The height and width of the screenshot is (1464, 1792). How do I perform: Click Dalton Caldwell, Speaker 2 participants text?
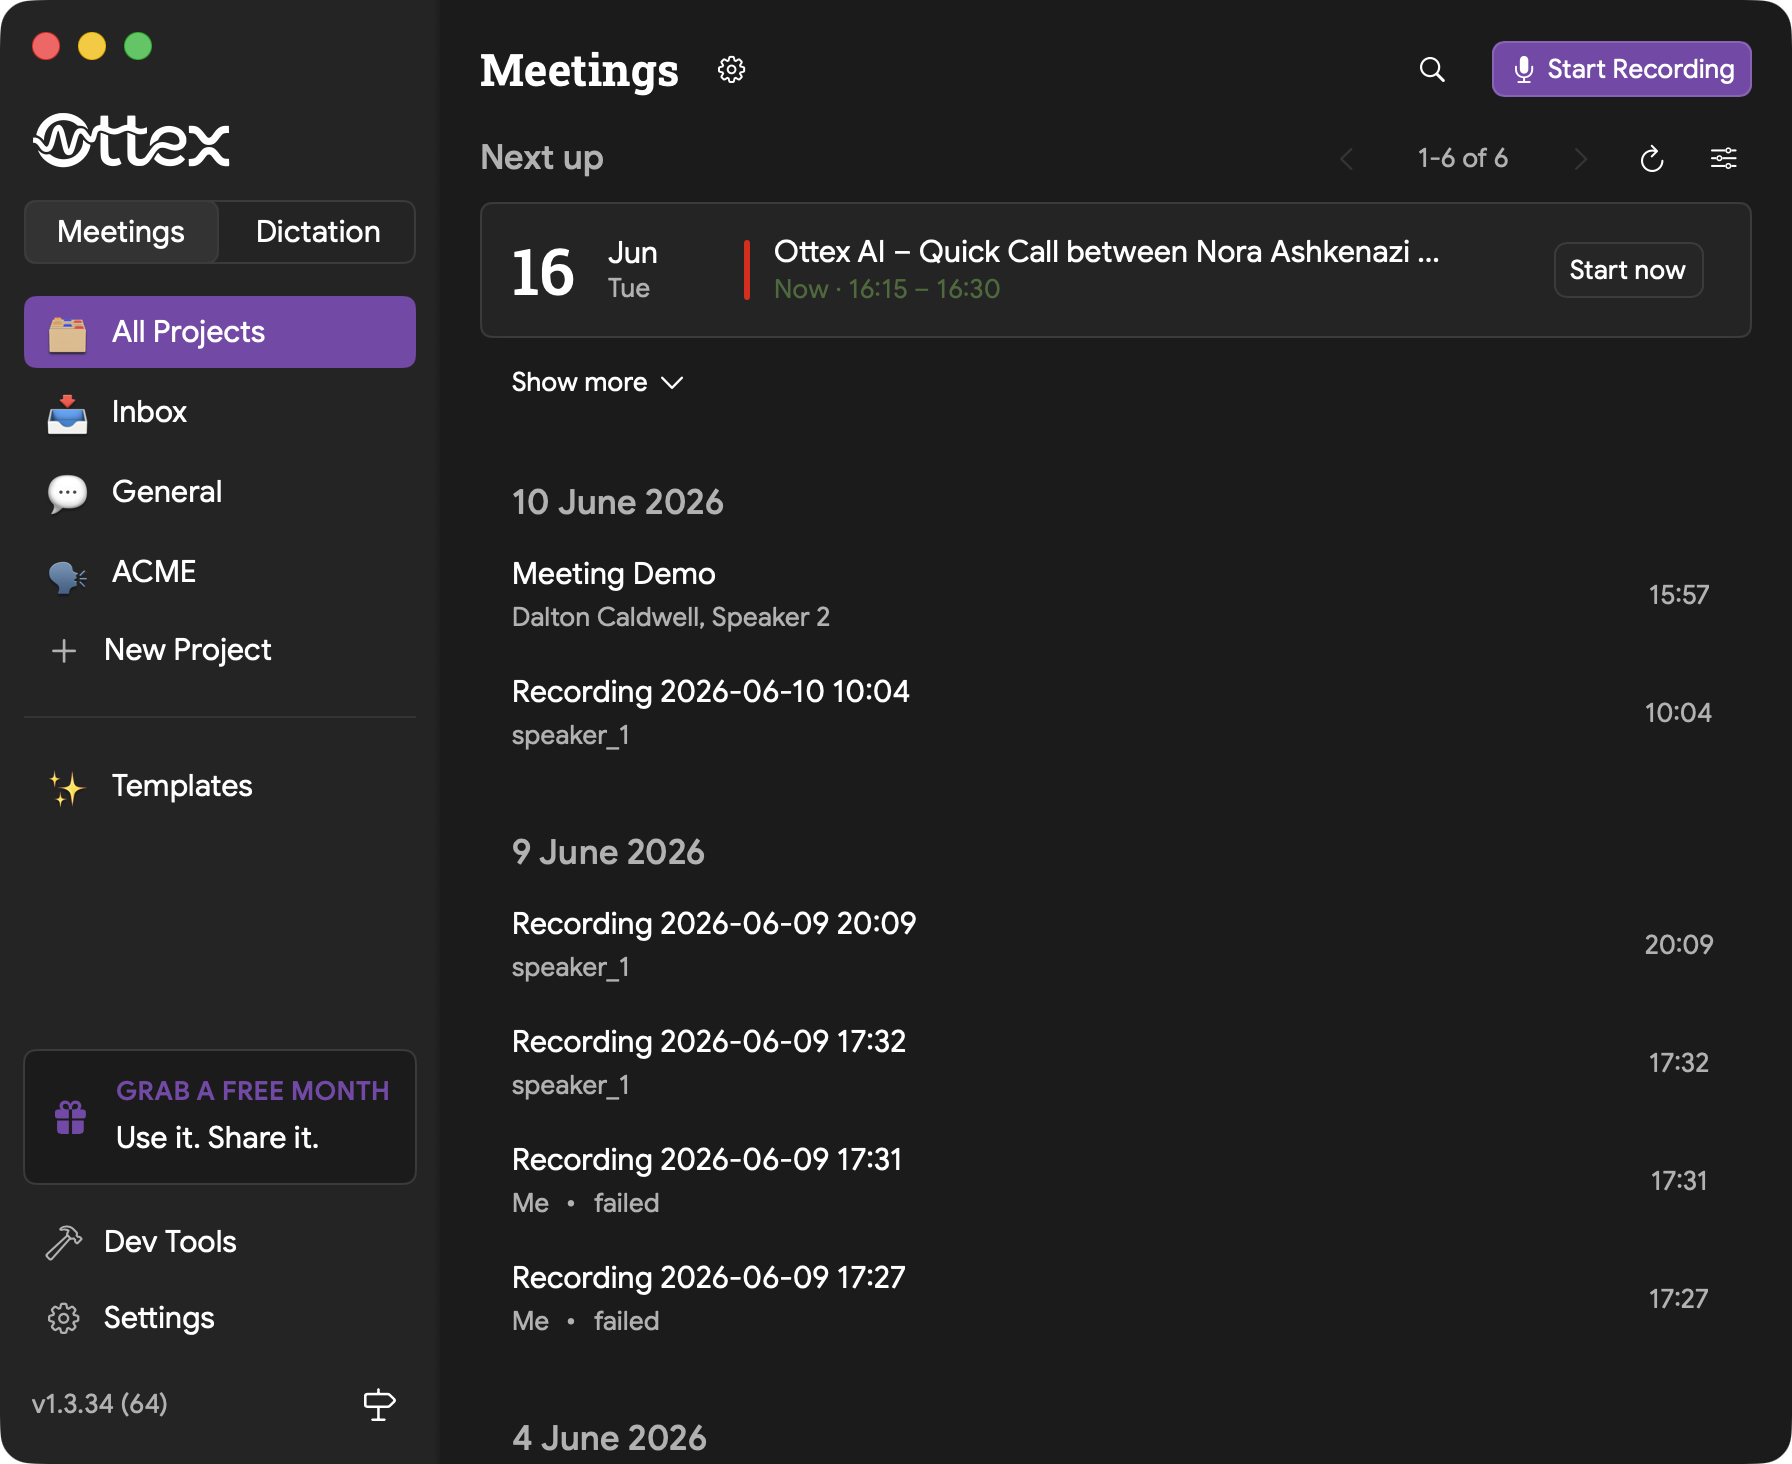[x=671, y=617]
